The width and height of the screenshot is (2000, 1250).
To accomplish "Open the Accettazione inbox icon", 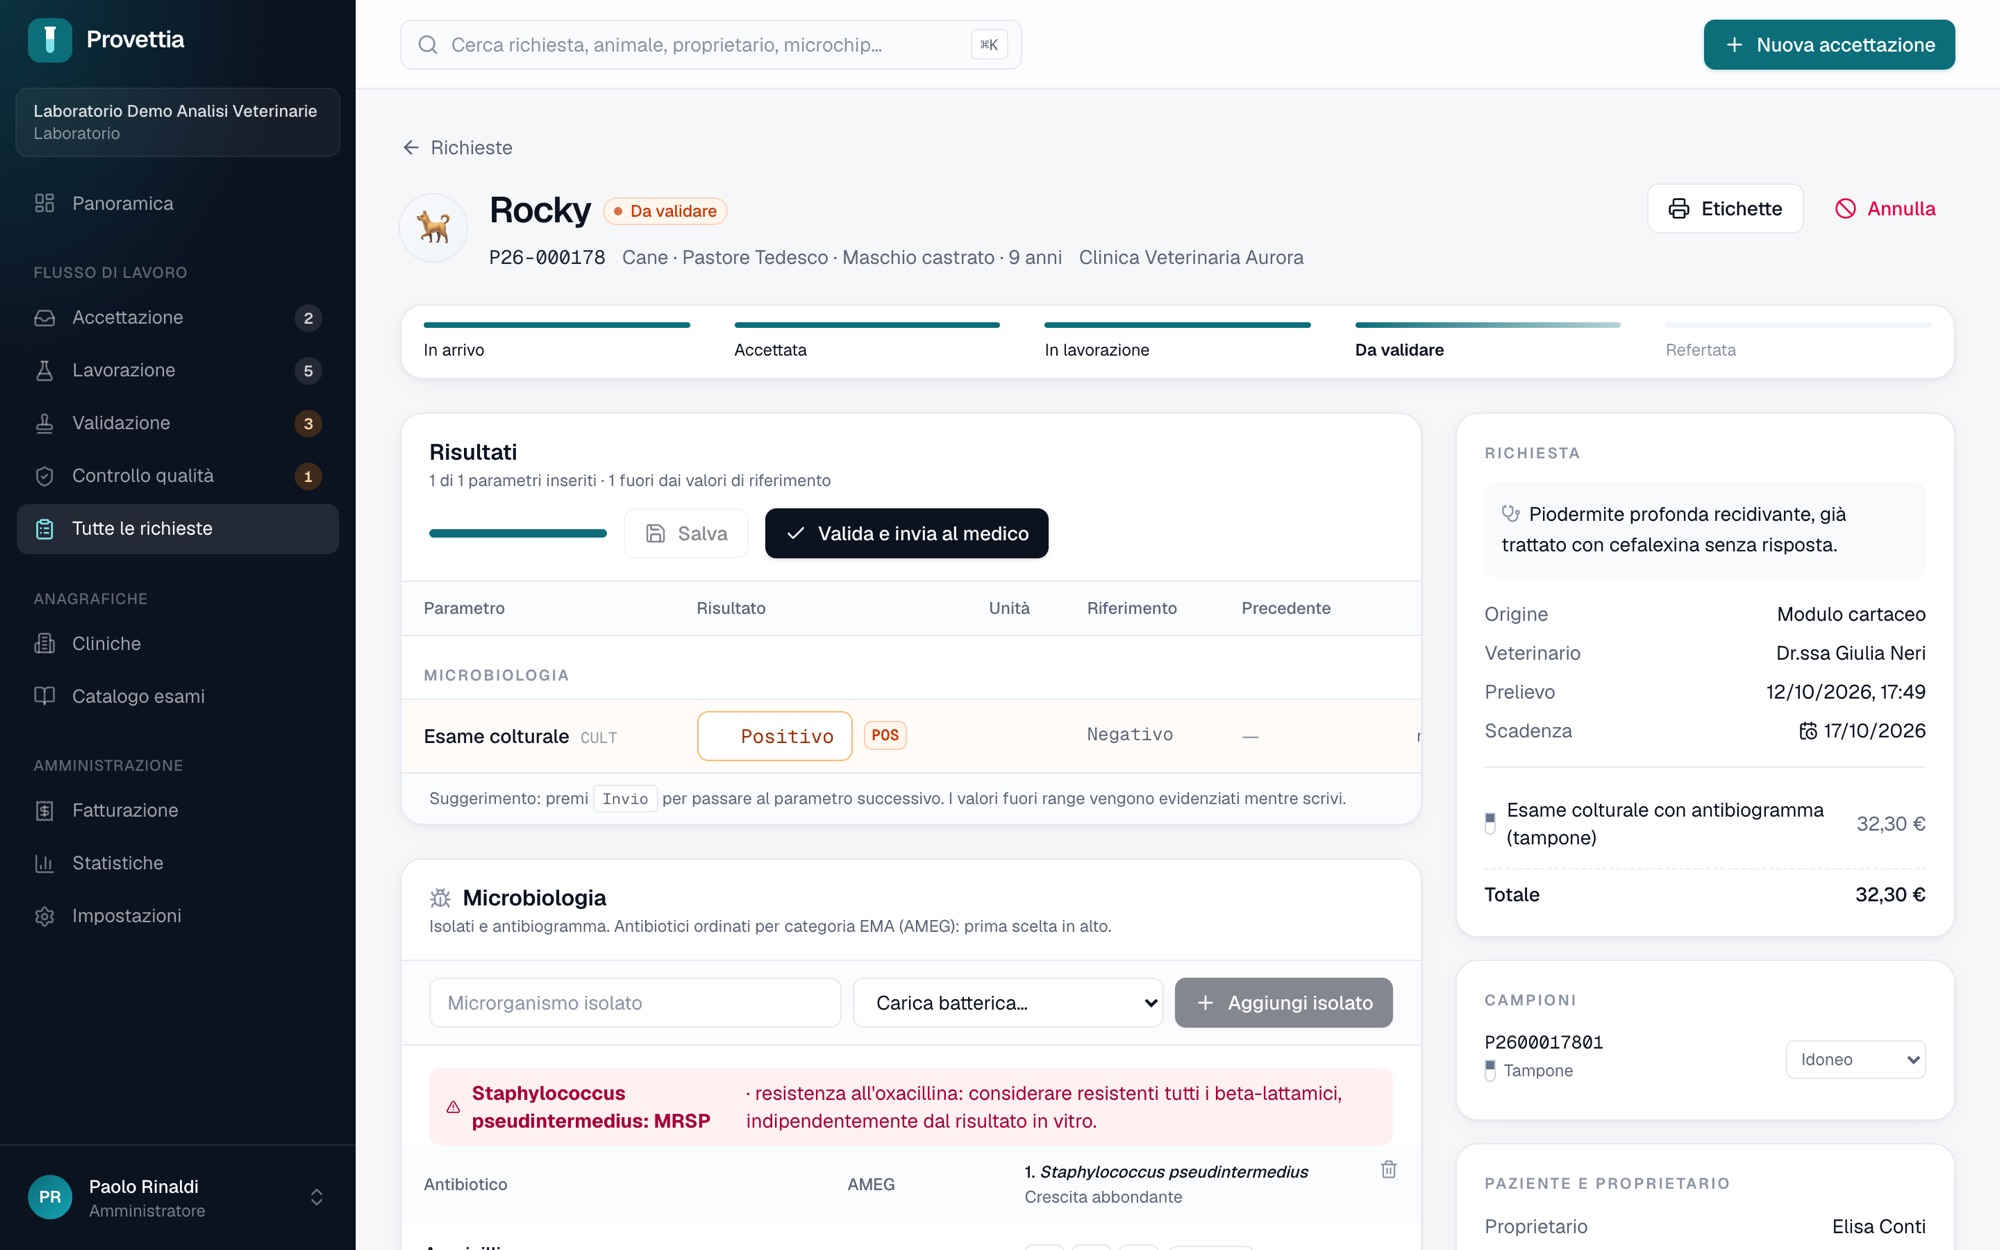I will [44, 318].
